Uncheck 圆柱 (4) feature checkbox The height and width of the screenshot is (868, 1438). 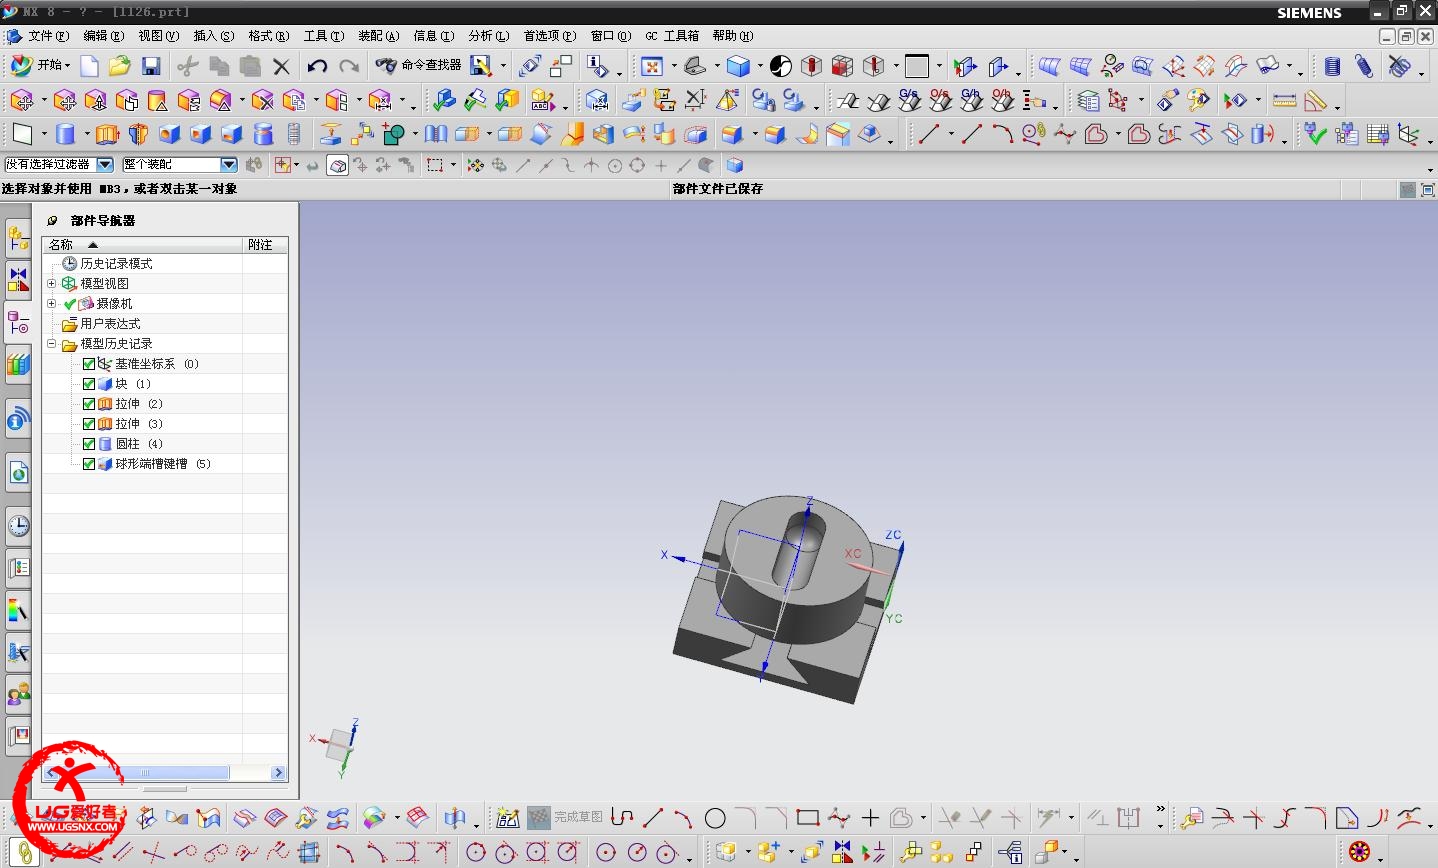point(89,444)
